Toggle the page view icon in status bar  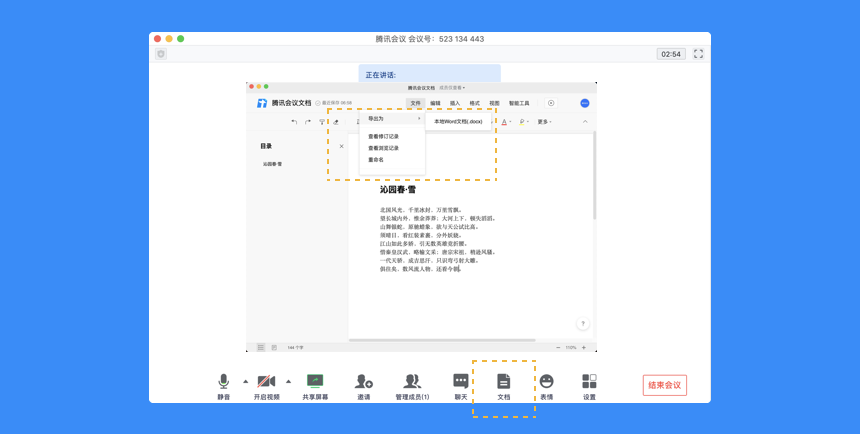point(274,347)
